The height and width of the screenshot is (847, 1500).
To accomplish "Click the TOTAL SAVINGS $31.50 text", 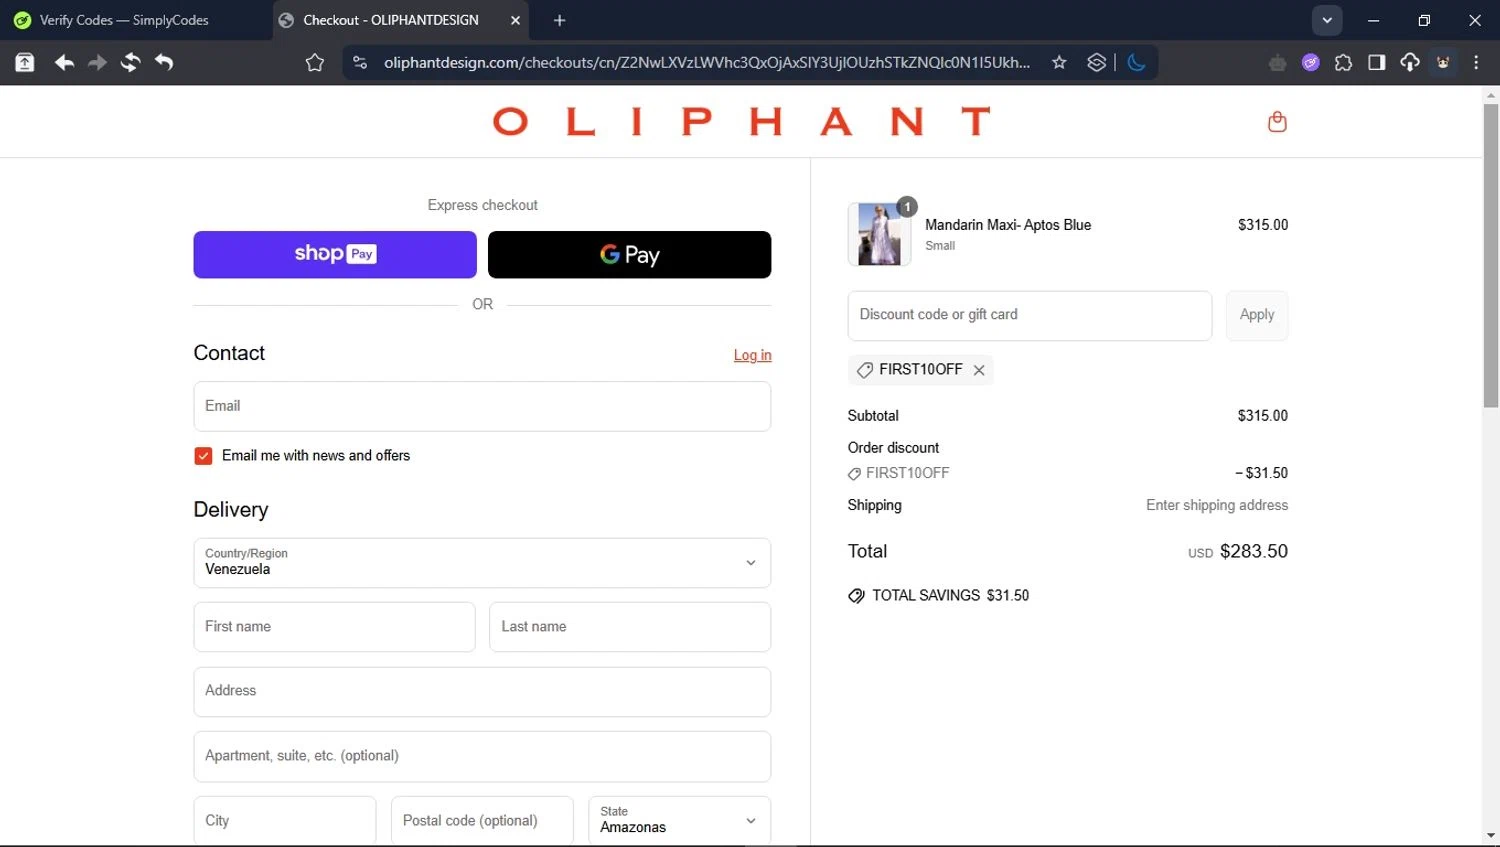I will (x=950, y=595).
